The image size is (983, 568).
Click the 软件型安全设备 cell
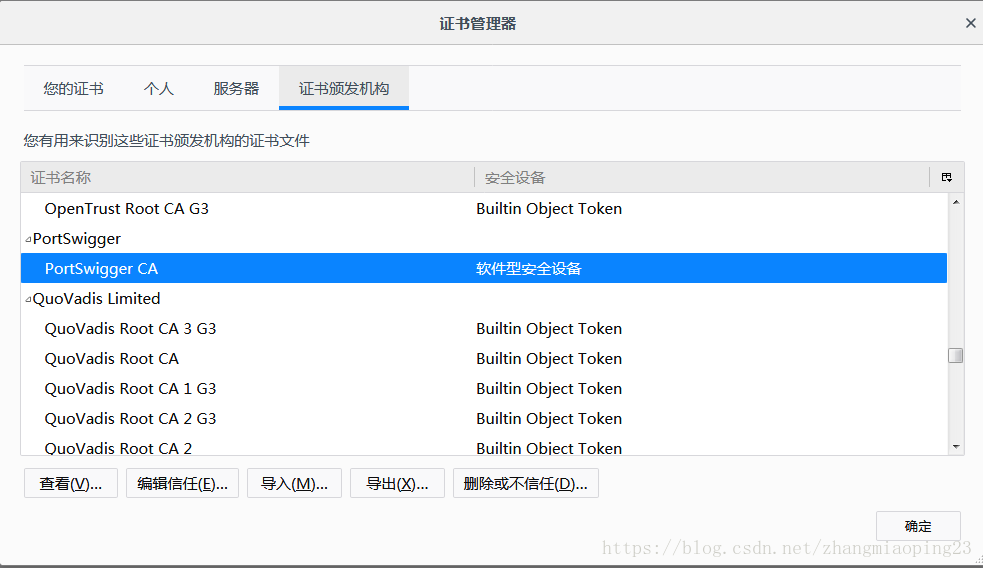click(528, 268)
